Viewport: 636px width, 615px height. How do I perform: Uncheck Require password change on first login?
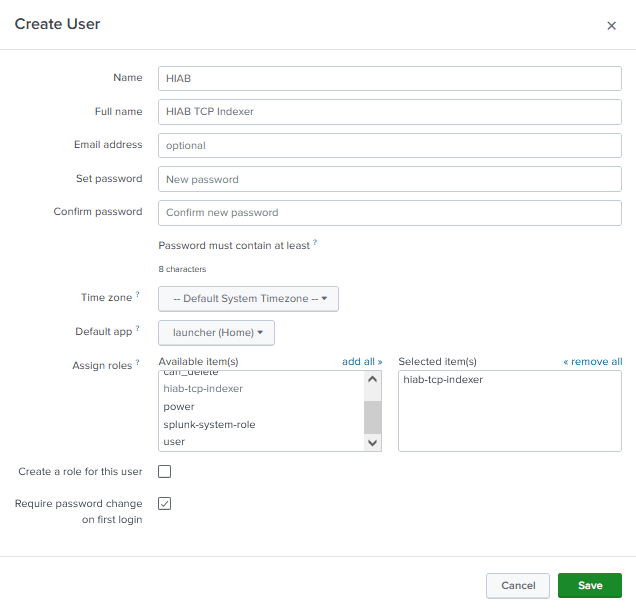pyautogui.click(x=165, y=503)
